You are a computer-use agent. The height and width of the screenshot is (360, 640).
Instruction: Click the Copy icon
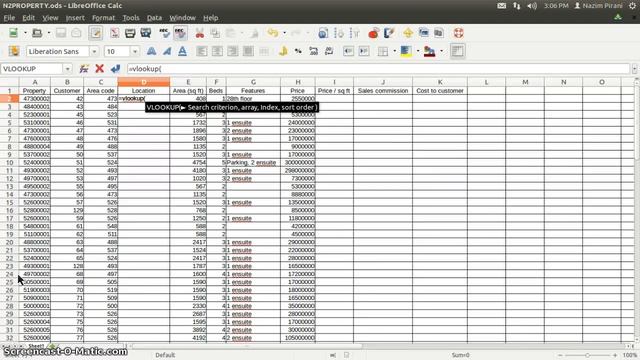click(215, 33)
